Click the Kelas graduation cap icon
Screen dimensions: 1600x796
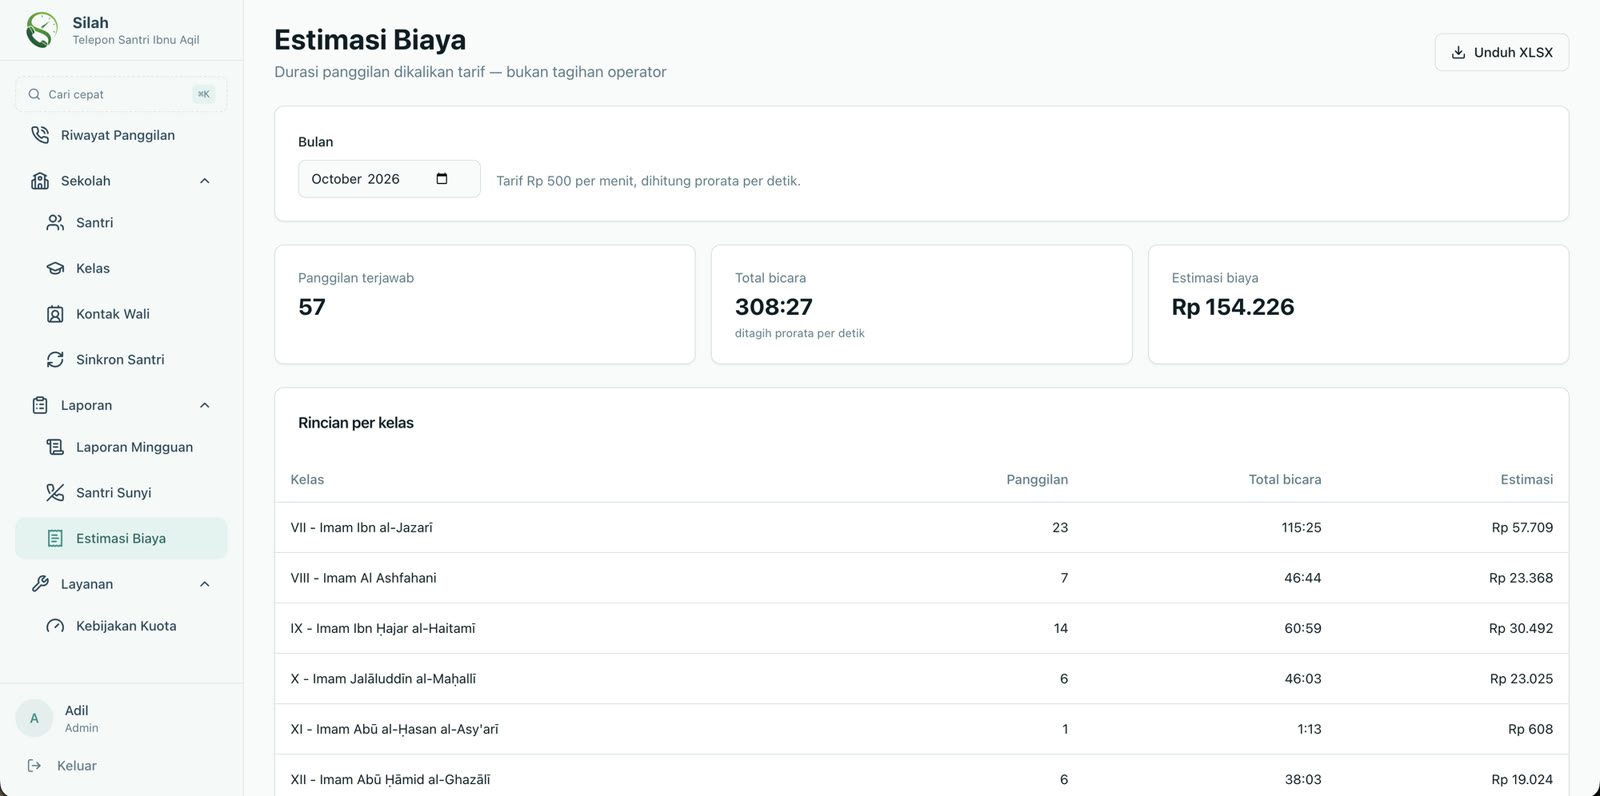point(55,268)
